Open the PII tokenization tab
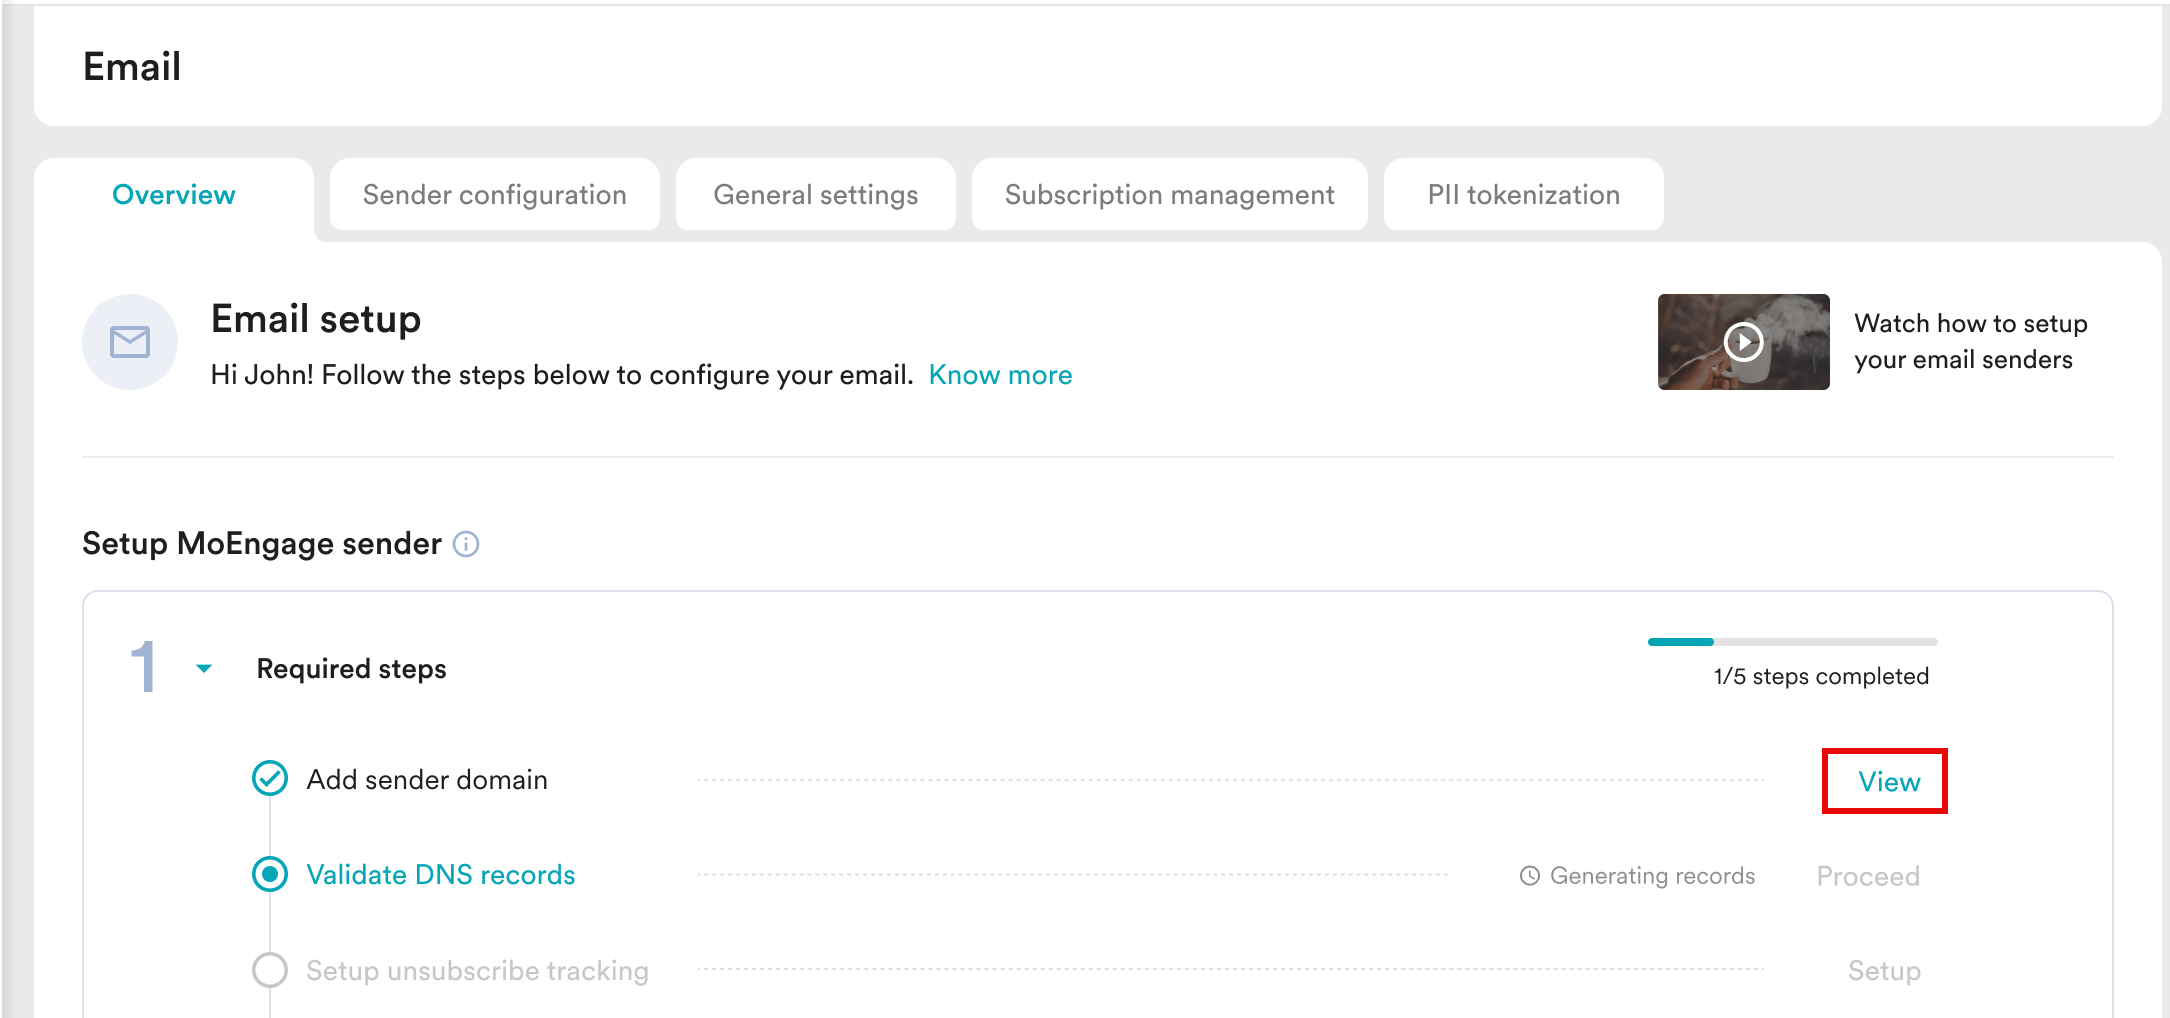This screenshot has height=1018, width=2170. [1523, 195]
